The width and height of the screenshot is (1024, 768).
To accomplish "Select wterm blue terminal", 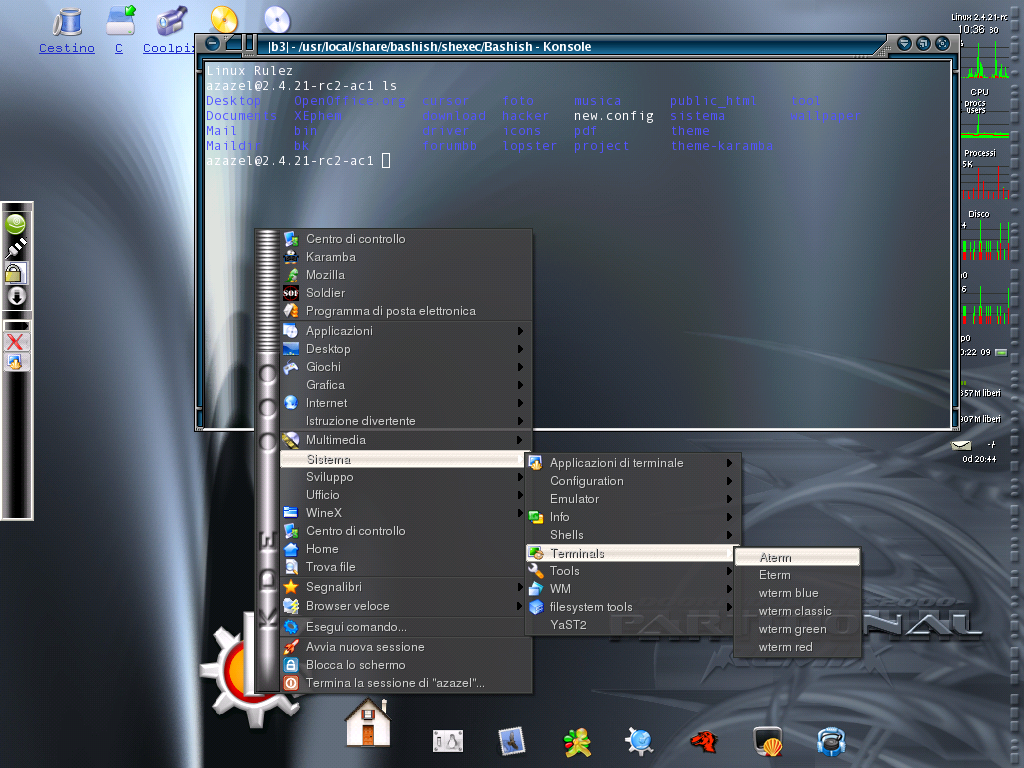I will (797, 594).
